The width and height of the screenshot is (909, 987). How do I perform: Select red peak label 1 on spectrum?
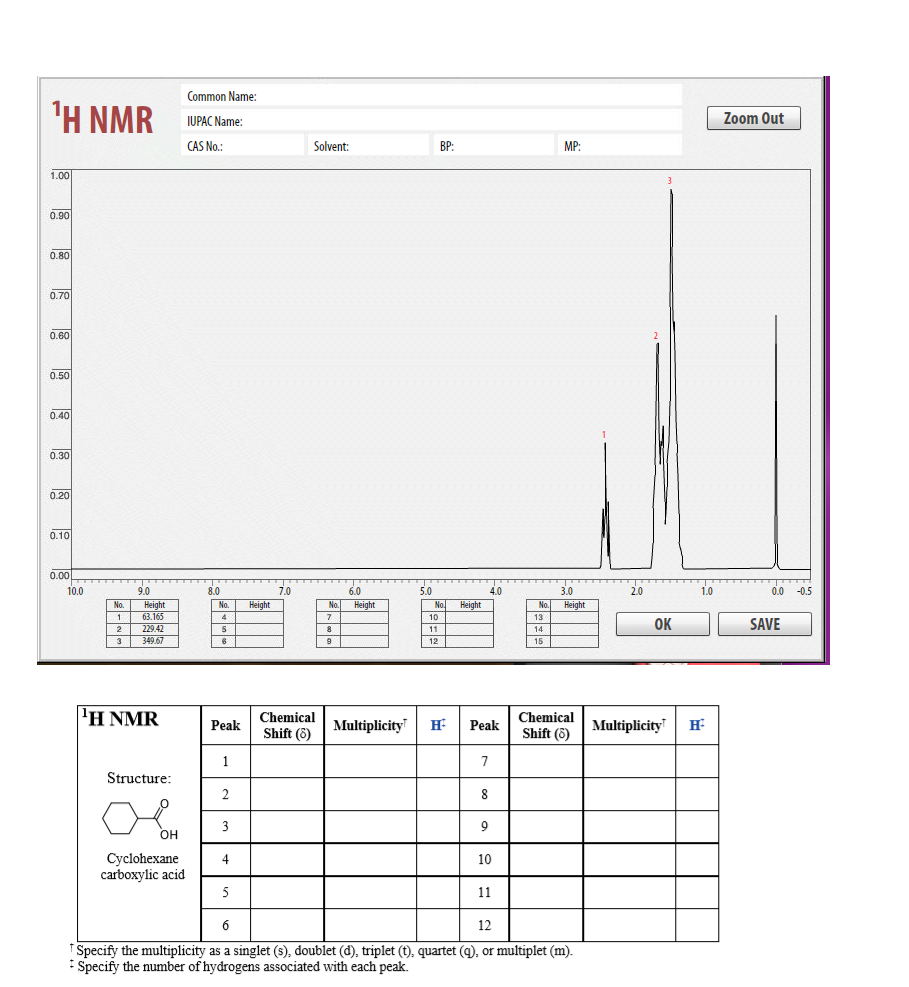[x=604, y=434]
